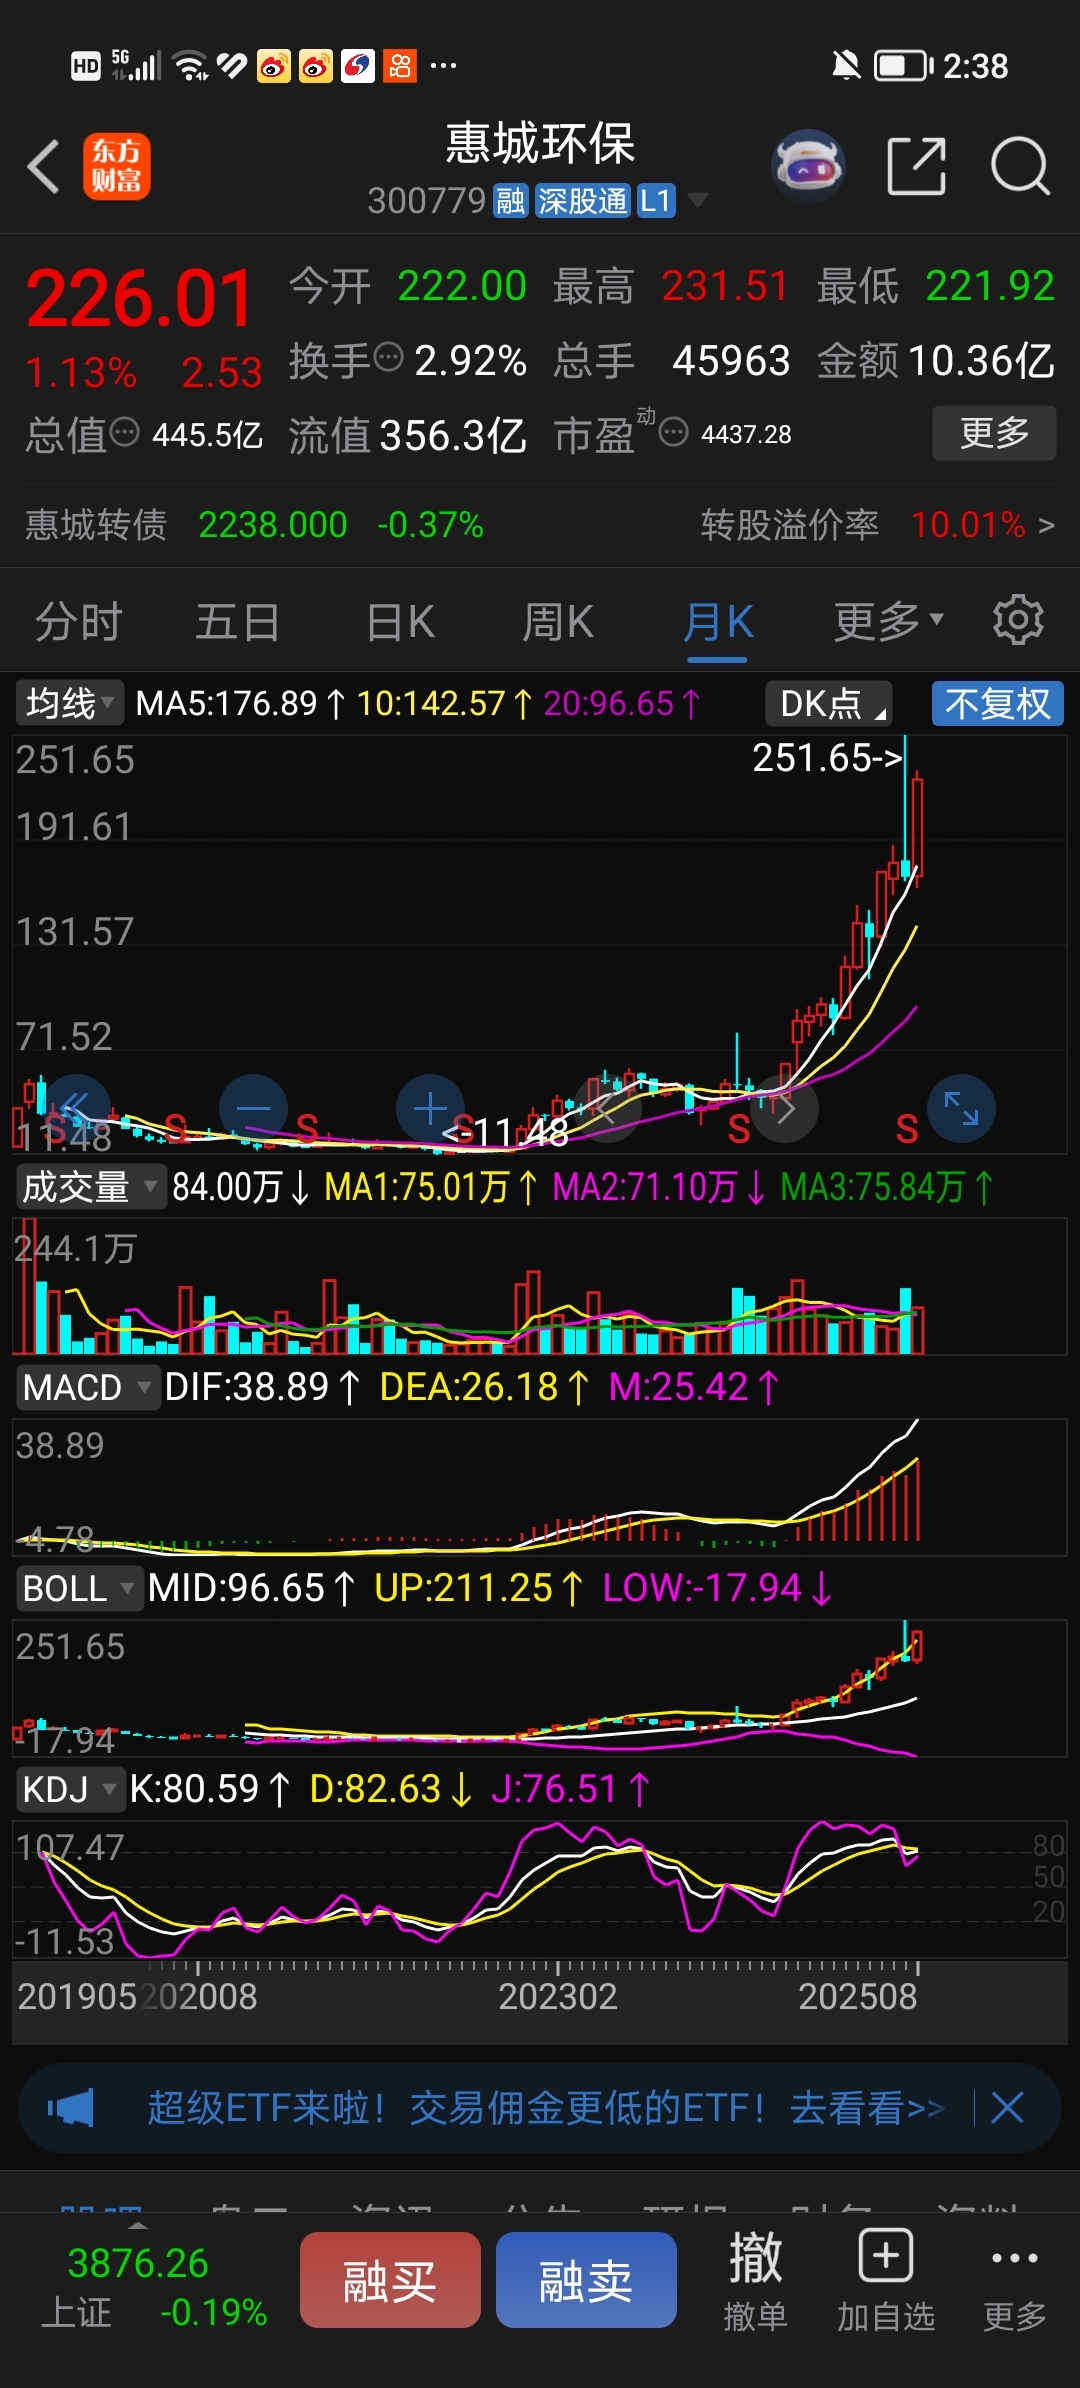Tap the 更多 quote details button
The width and height of the screenshot is (1080, 2388).
(994, 432)
